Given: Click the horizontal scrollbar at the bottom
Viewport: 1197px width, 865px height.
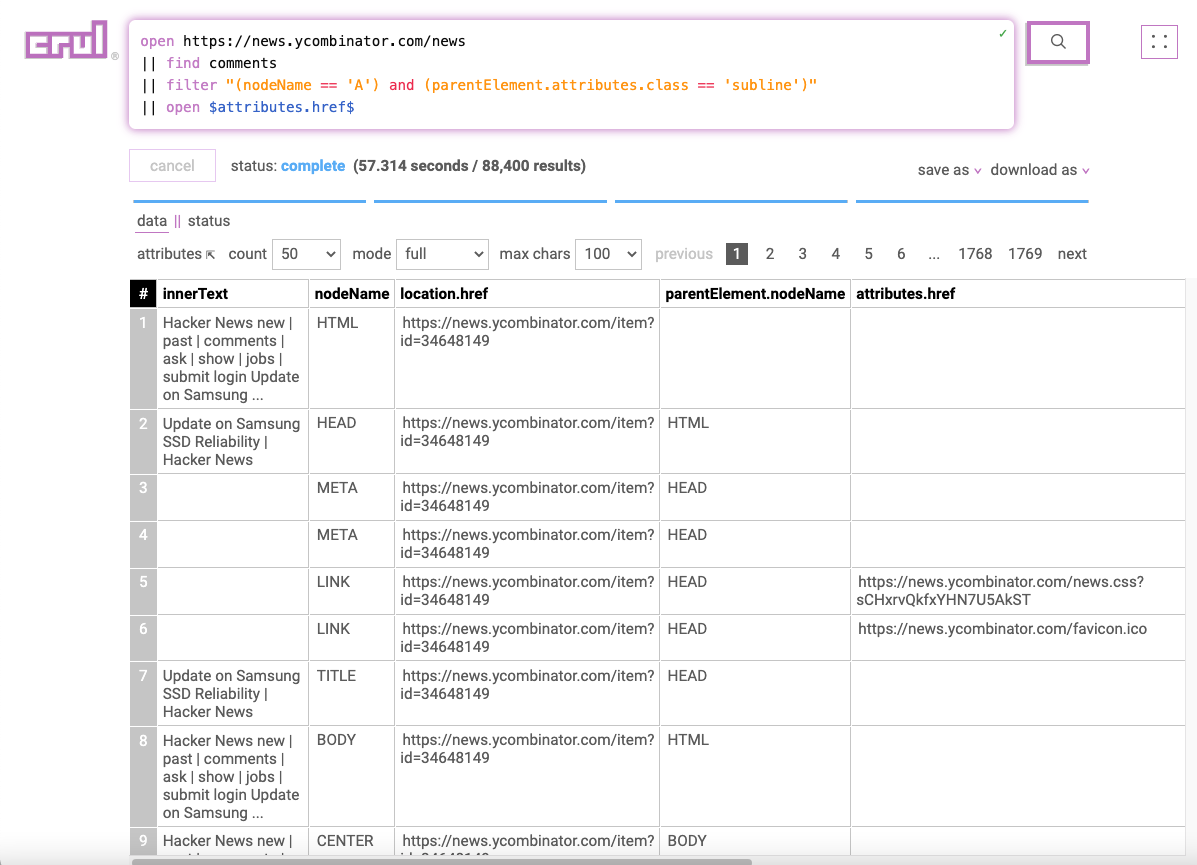Looking at the screenshot, I should 441,861.
